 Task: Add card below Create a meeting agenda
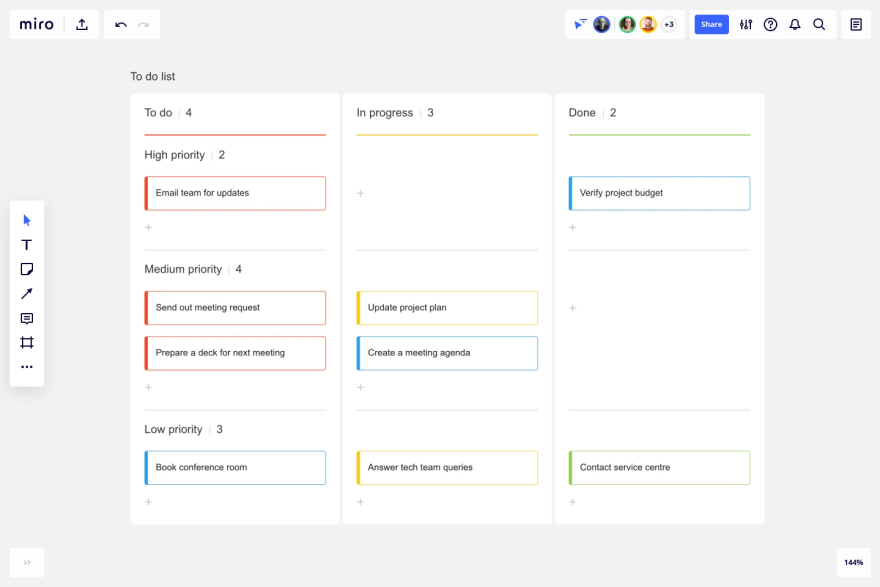[x=361, y=387]
